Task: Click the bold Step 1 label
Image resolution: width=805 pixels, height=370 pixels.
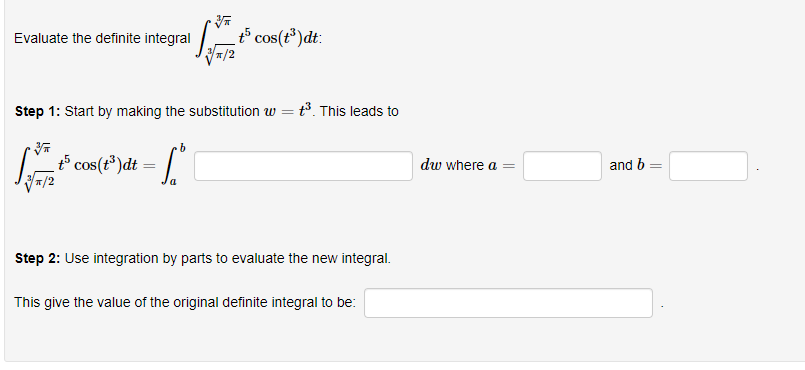Action: coord(37,111)
